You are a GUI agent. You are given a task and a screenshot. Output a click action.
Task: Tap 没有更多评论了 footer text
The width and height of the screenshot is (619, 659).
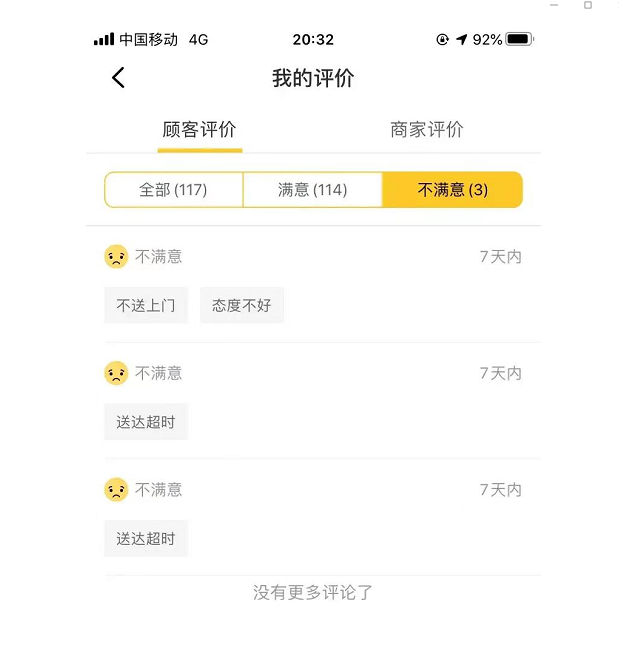(x=313, y=592)
